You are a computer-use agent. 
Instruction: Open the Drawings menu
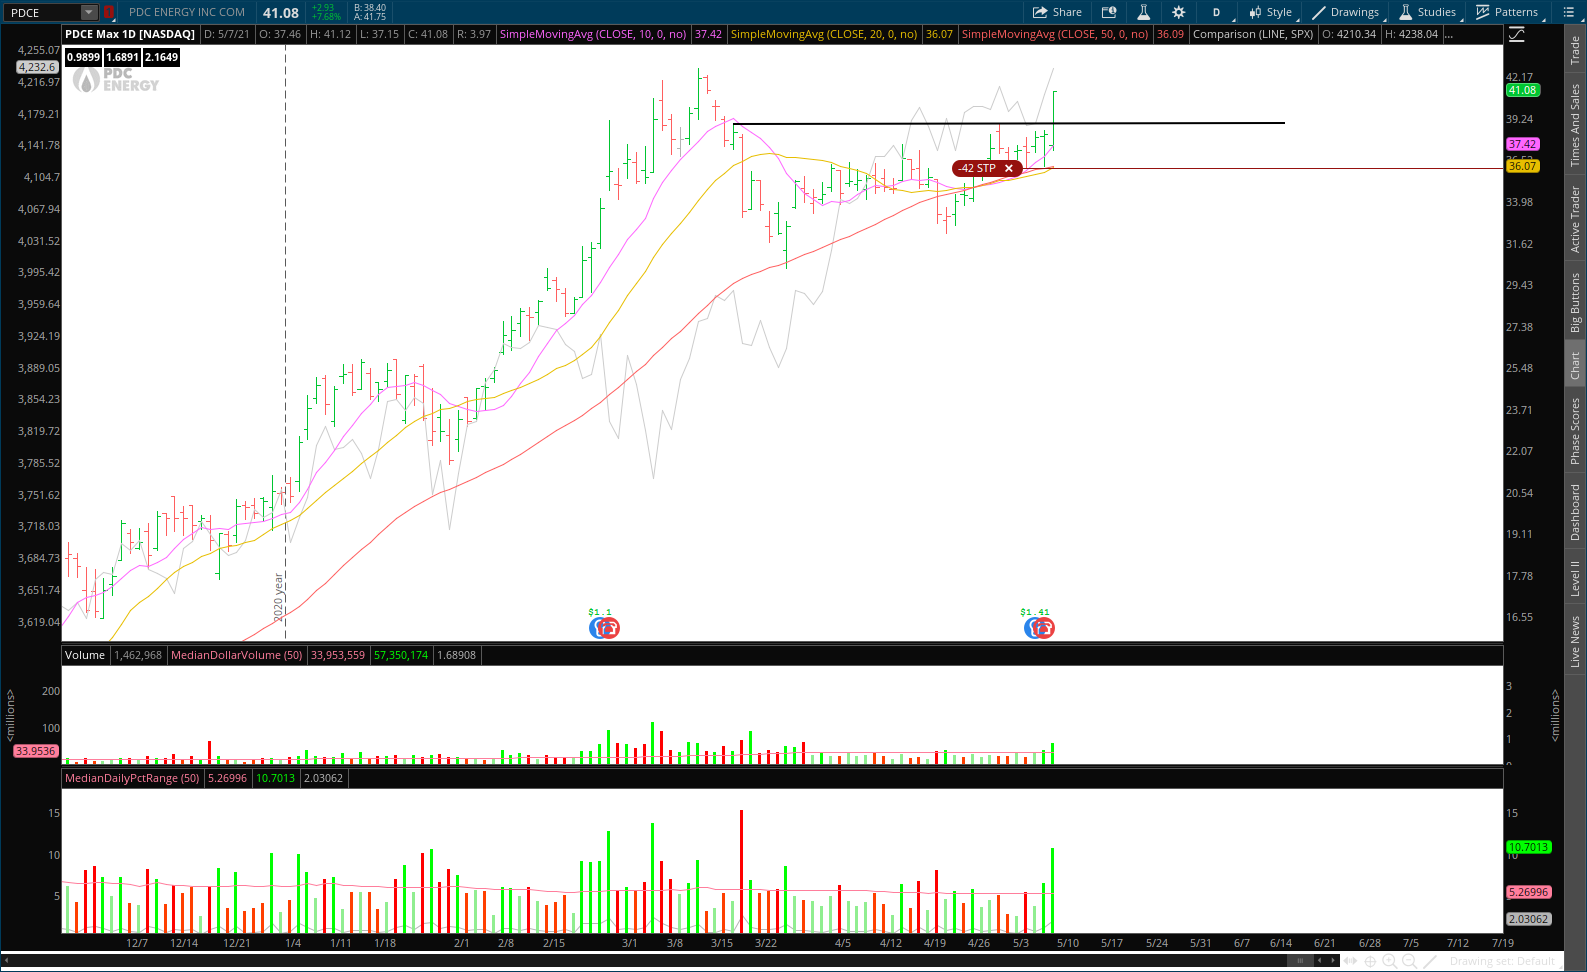click(x=1346, y=12)
